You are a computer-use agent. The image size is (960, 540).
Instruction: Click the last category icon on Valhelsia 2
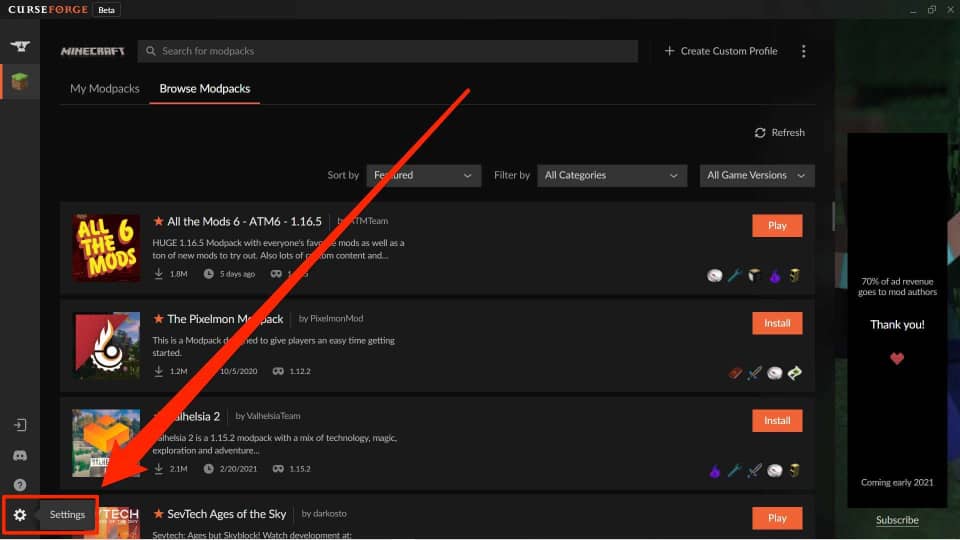794,470
